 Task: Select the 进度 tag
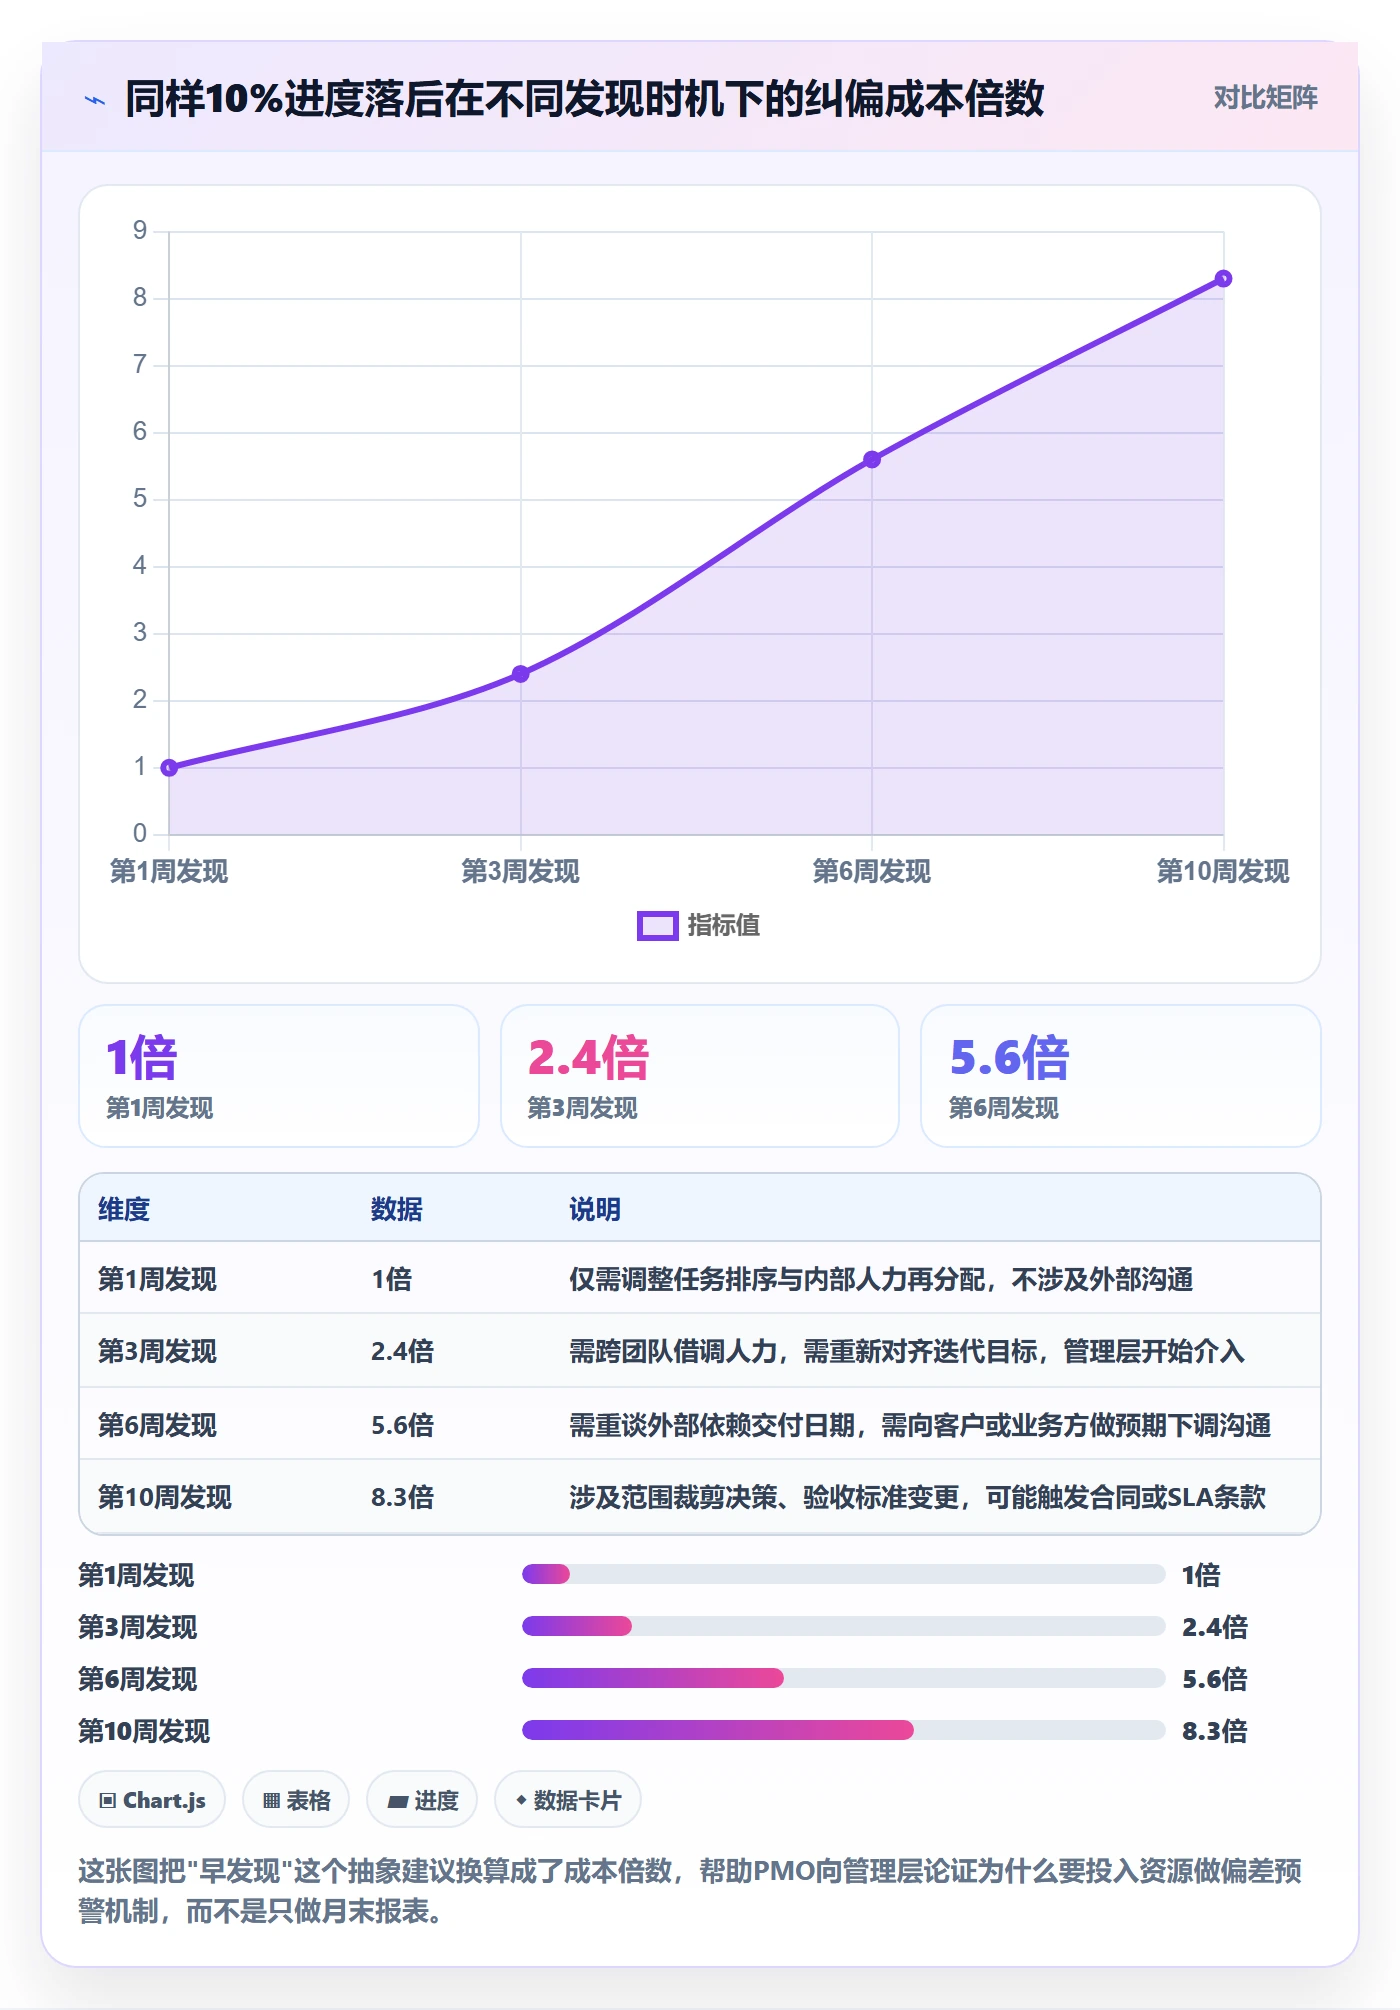point(422,1800)
